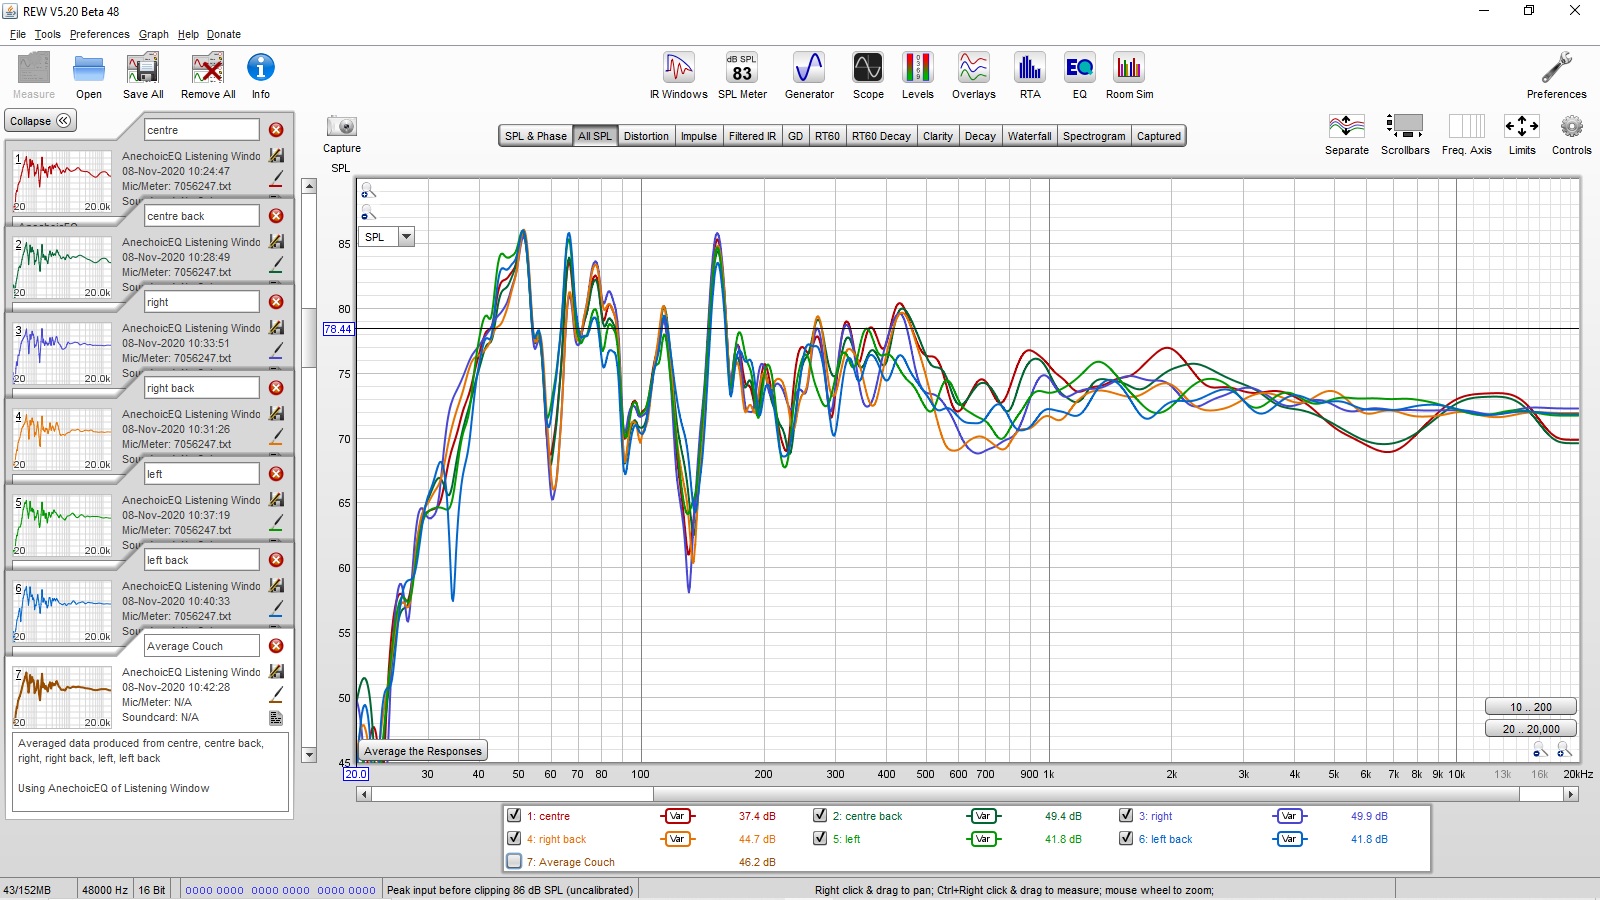This screenshot has width=1600, height=900.
Task: Switch to the Distortion tab
Action: (646, 136)
